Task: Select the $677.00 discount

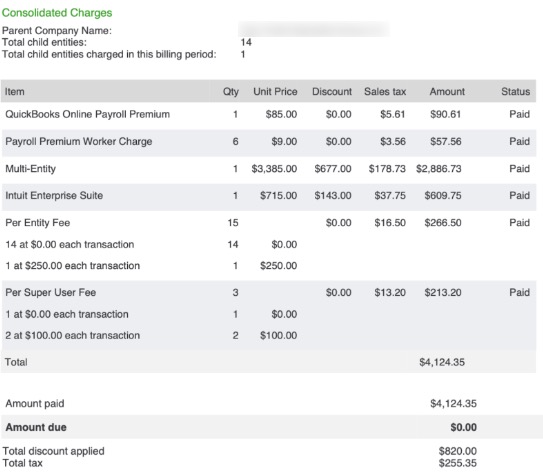Action: click(333, 169)
